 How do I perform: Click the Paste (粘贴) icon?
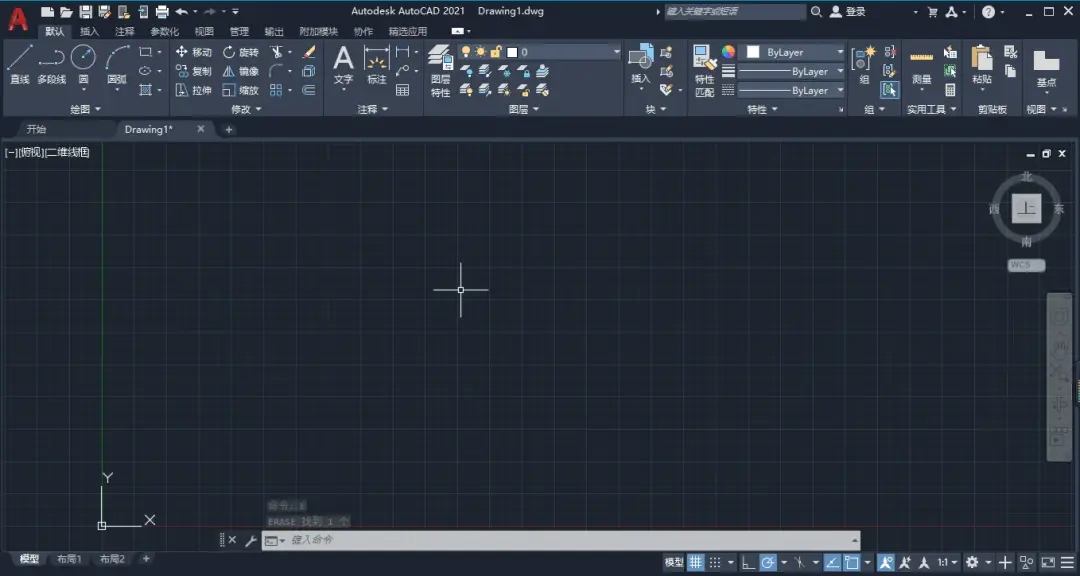(x=982, y=65)
